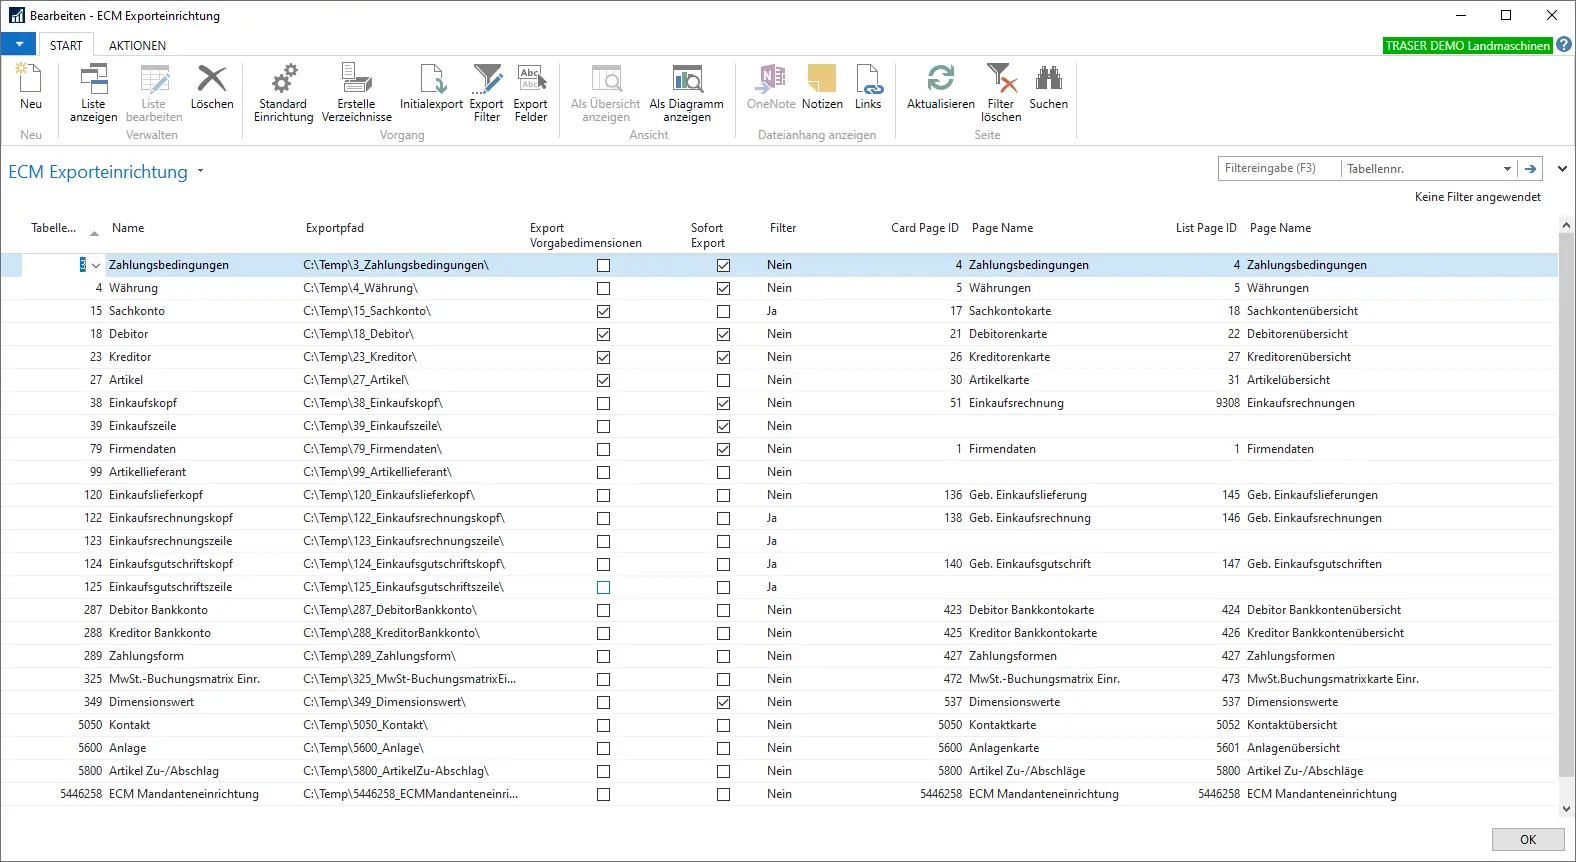The image size is (1576, 862).
Task: Select the Anlagenübersicht page name cell
Action: pyautogui.click(x=1293, y=748)
